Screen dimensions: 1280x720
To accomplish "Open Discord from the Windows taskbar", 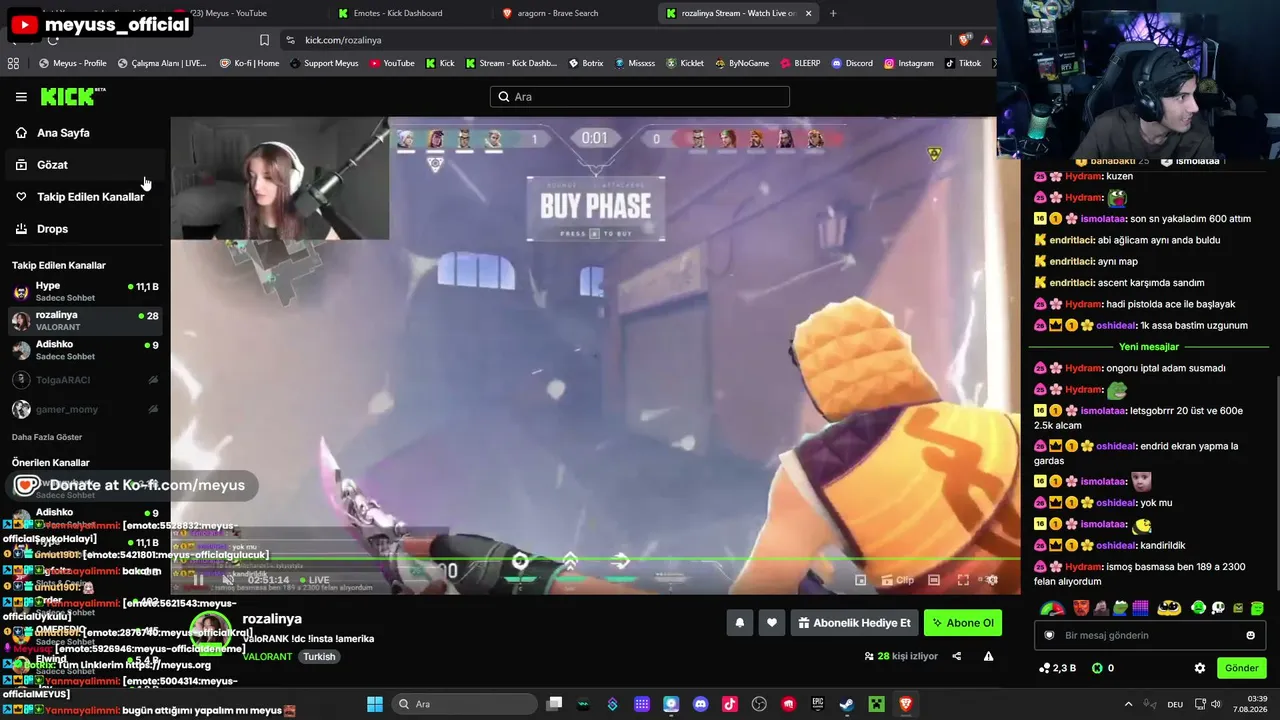I will pyautogui.click(x=700, y=704).
